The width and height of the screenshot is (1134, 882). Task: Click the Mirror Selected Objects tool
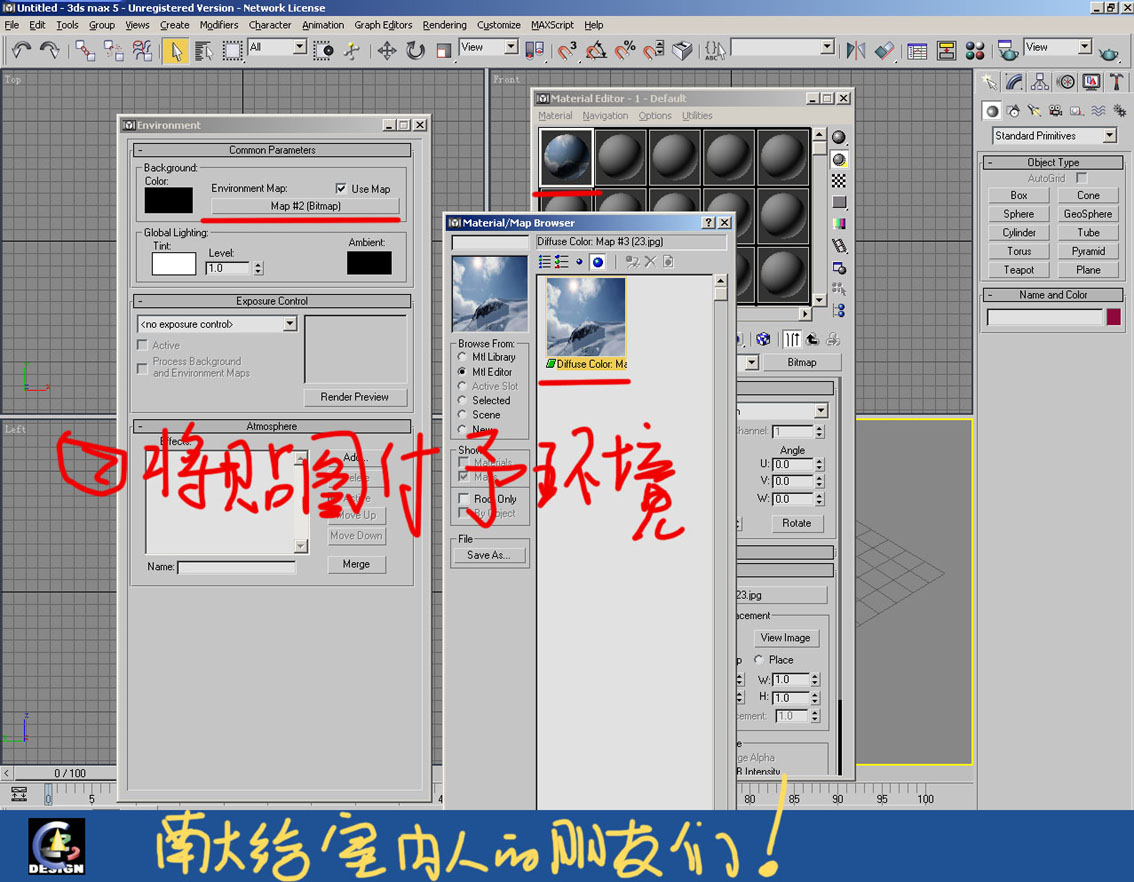(x=856, y=51)
